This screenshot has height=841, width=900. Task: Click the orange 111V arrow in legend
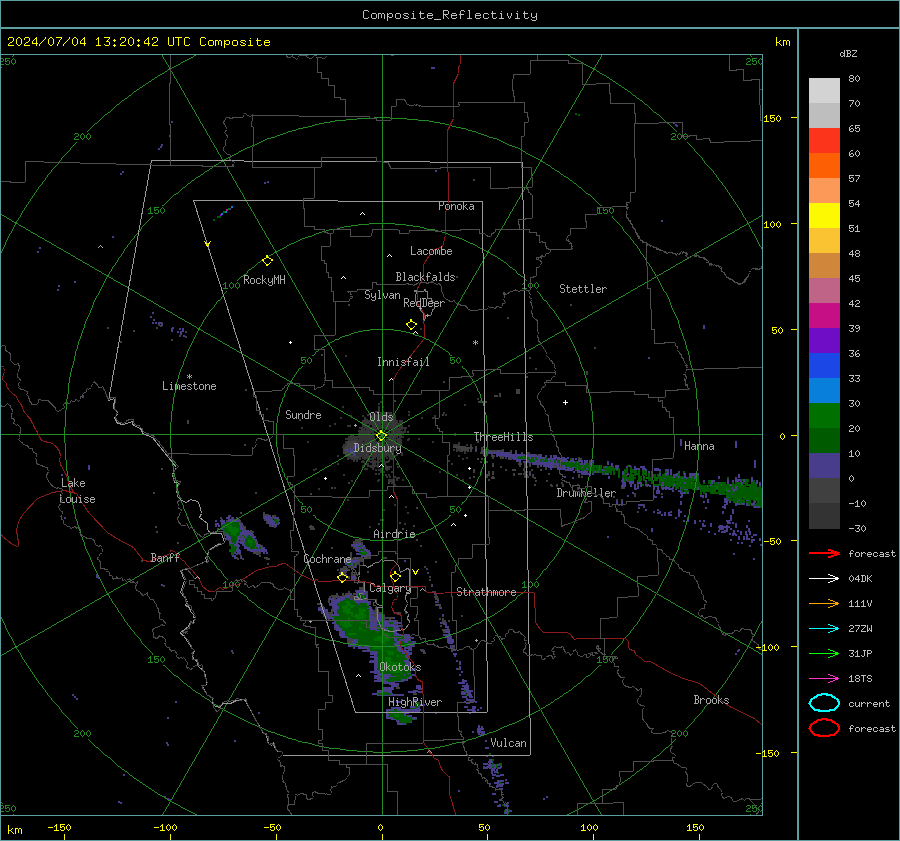click(824, 603)
